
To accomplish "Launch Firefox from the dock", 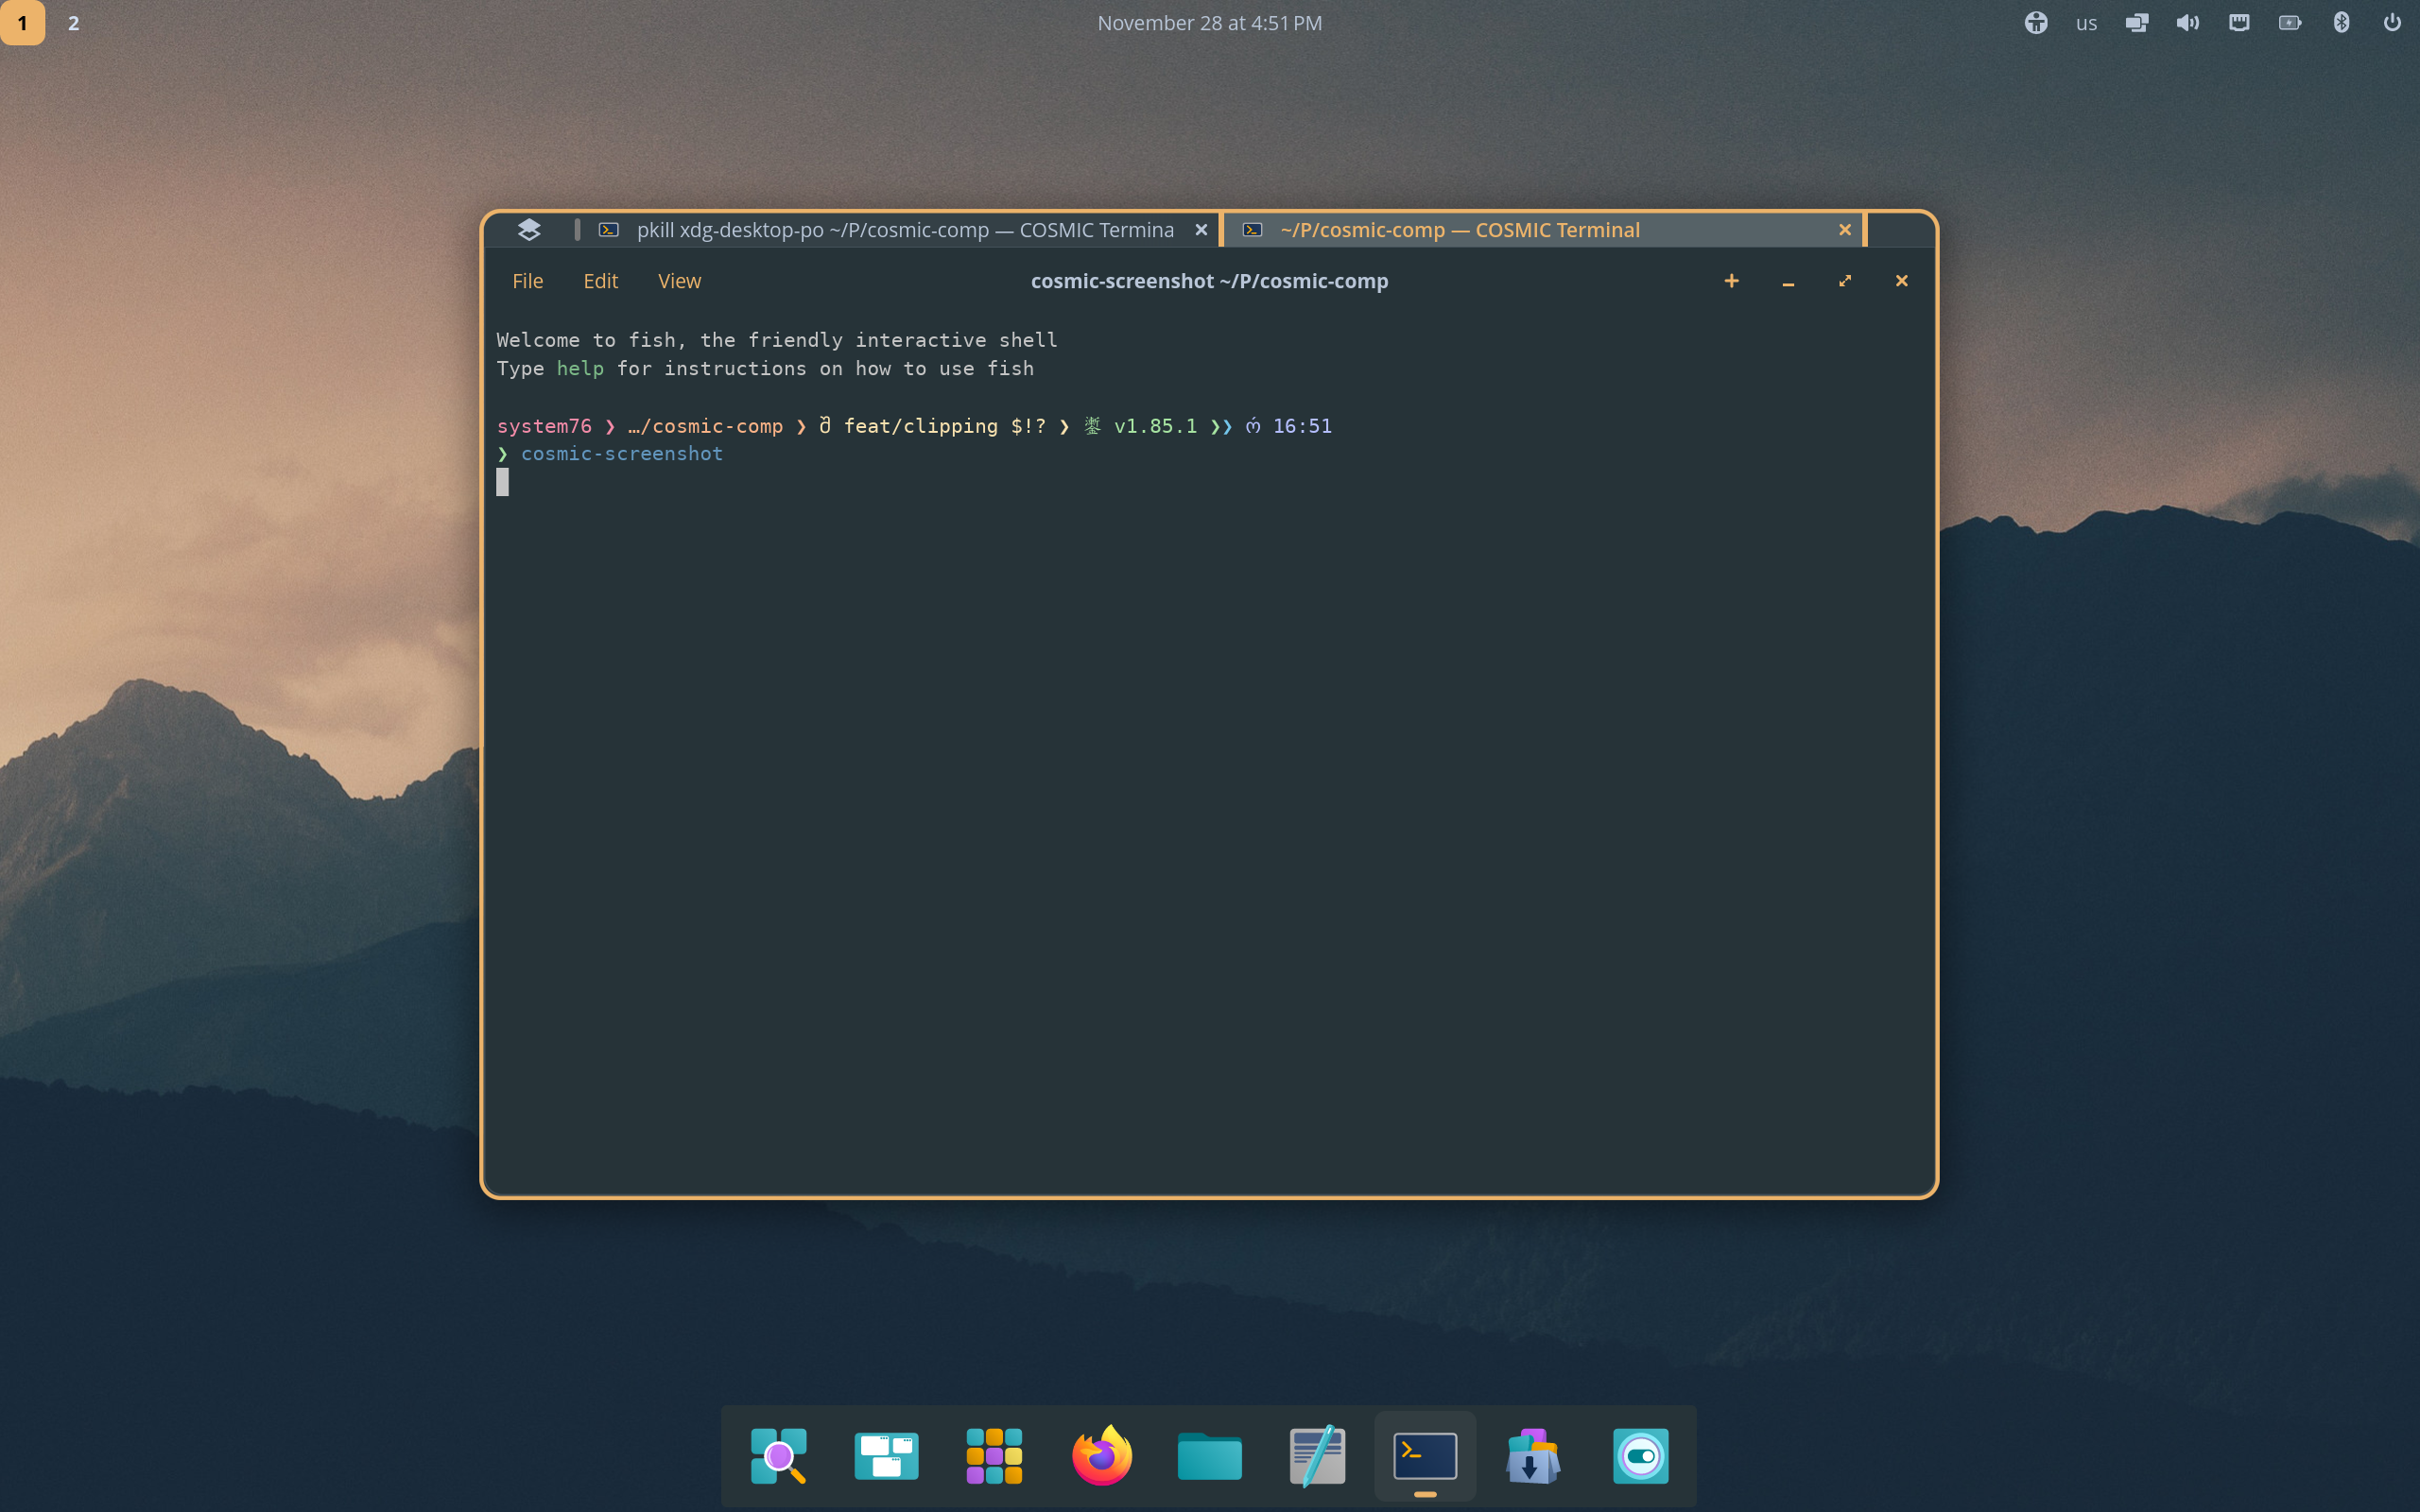I will coord(1102,1456).
